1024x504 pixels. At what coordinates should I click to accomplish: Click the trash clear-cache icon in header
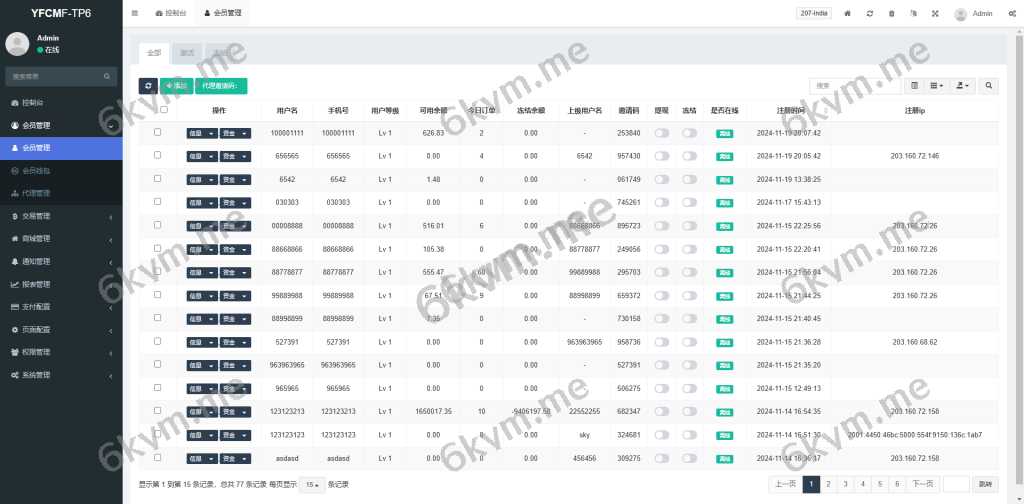[890, 14]
